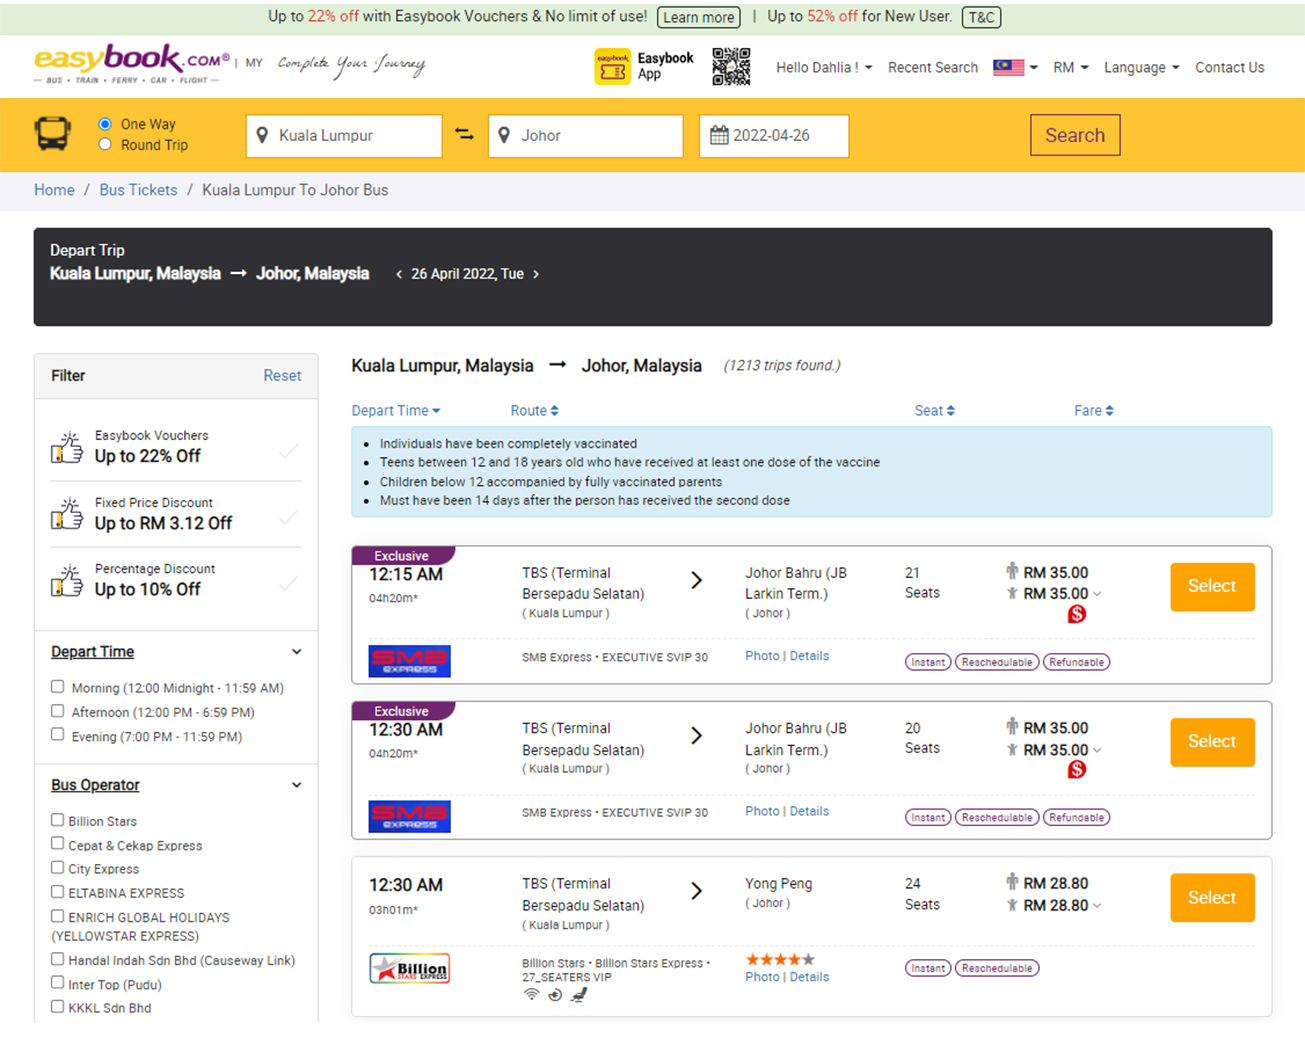1305x1054 pixels.
Task: Sort results by Seat
Action: (x=935, y=411)
